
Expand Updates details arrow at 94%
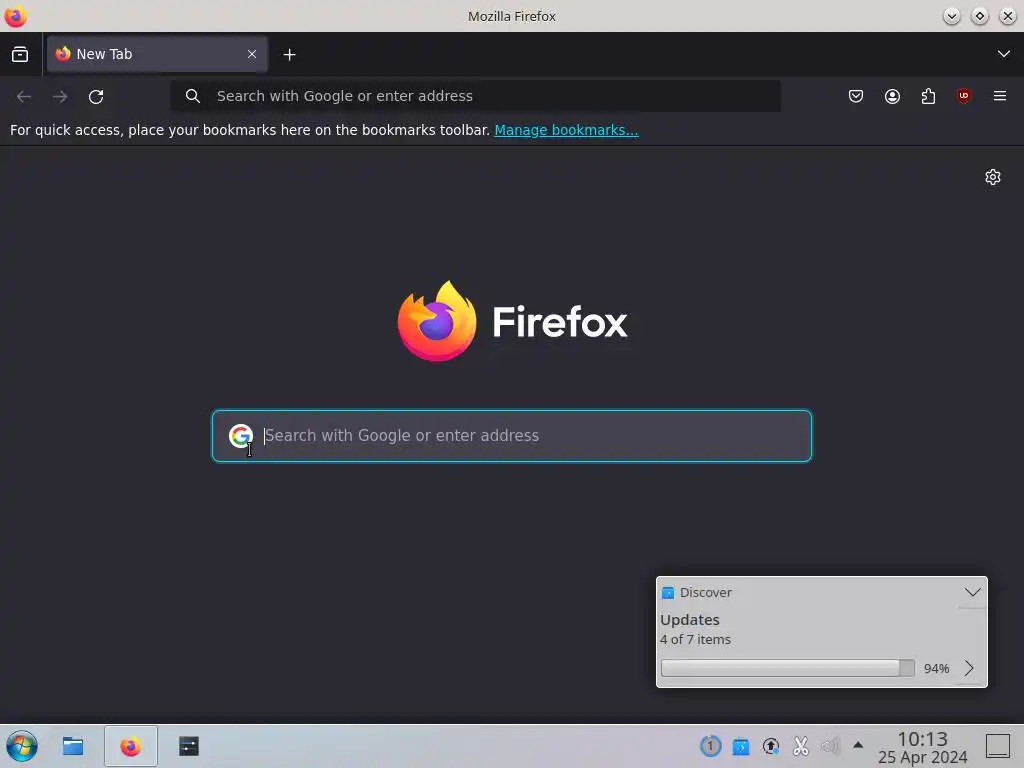pyautogui.click(x=969, y=668)
